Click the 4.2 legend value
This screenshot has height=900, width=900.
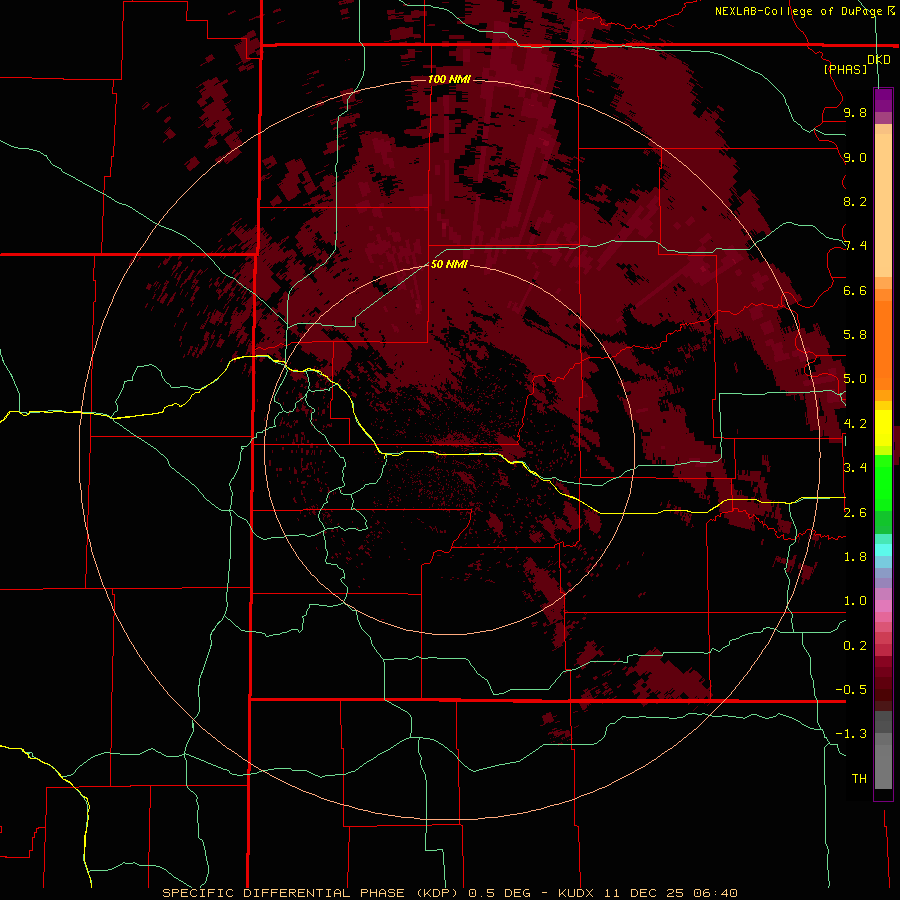click(x=855, y=424)
